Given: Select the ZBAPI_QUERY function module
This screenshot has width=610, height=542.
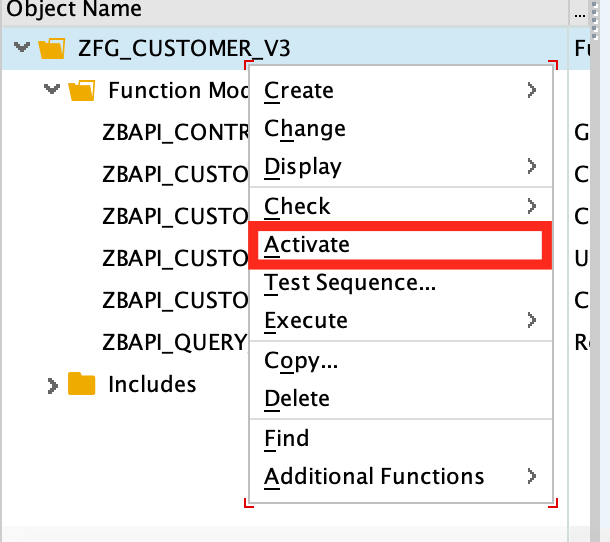Looking at the screenshot, I should (174, 342).
